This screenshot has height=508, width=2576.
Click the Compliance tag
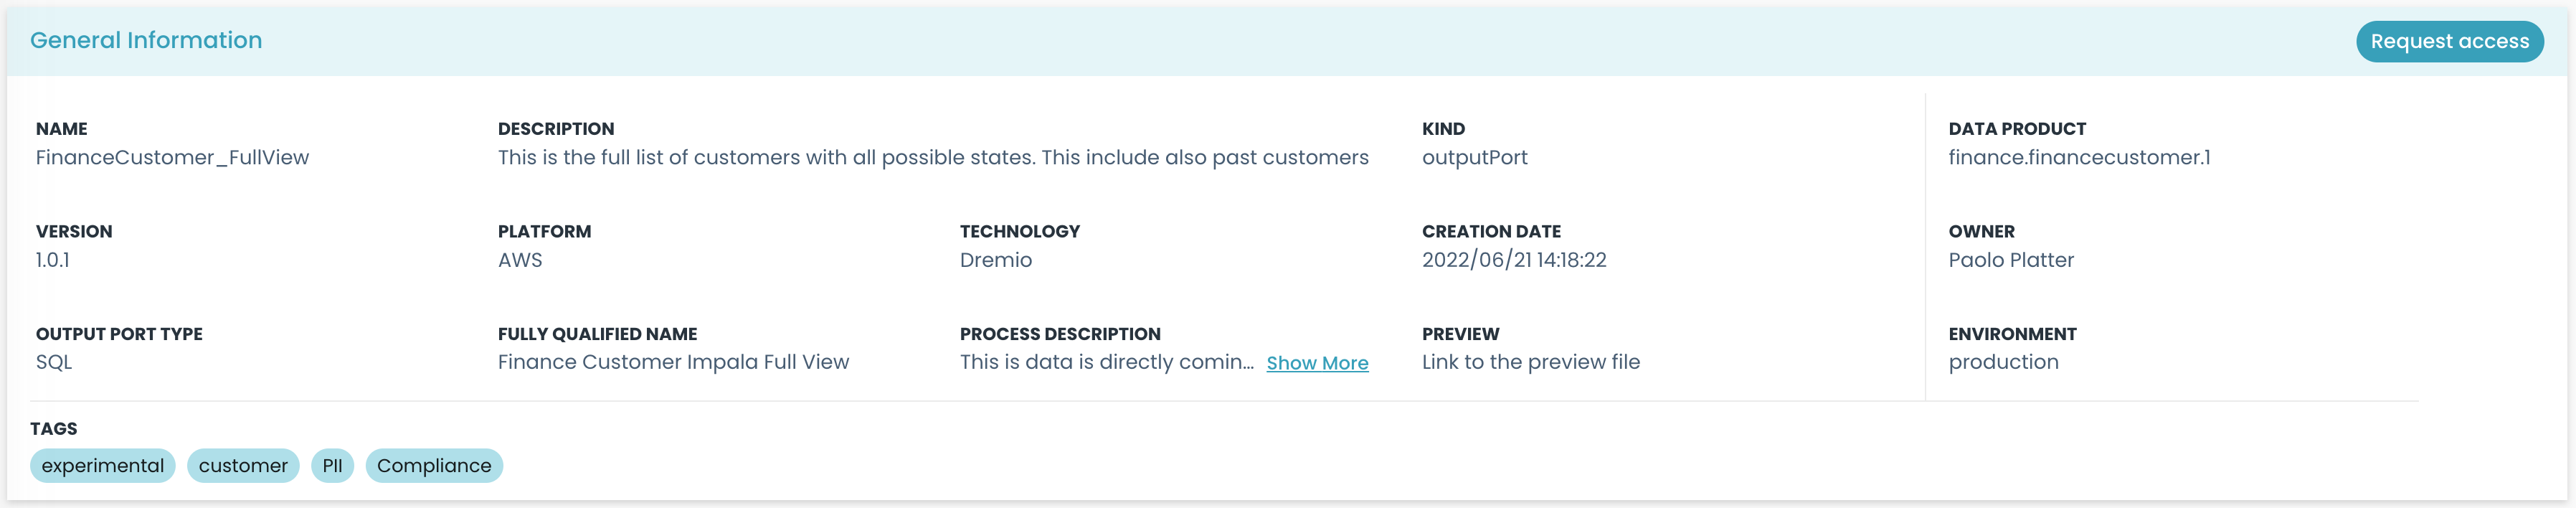coord(434,465)
